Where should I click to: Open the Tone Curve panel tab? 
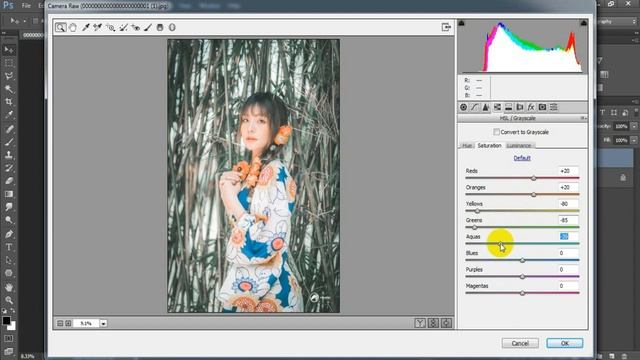(474, 107)
